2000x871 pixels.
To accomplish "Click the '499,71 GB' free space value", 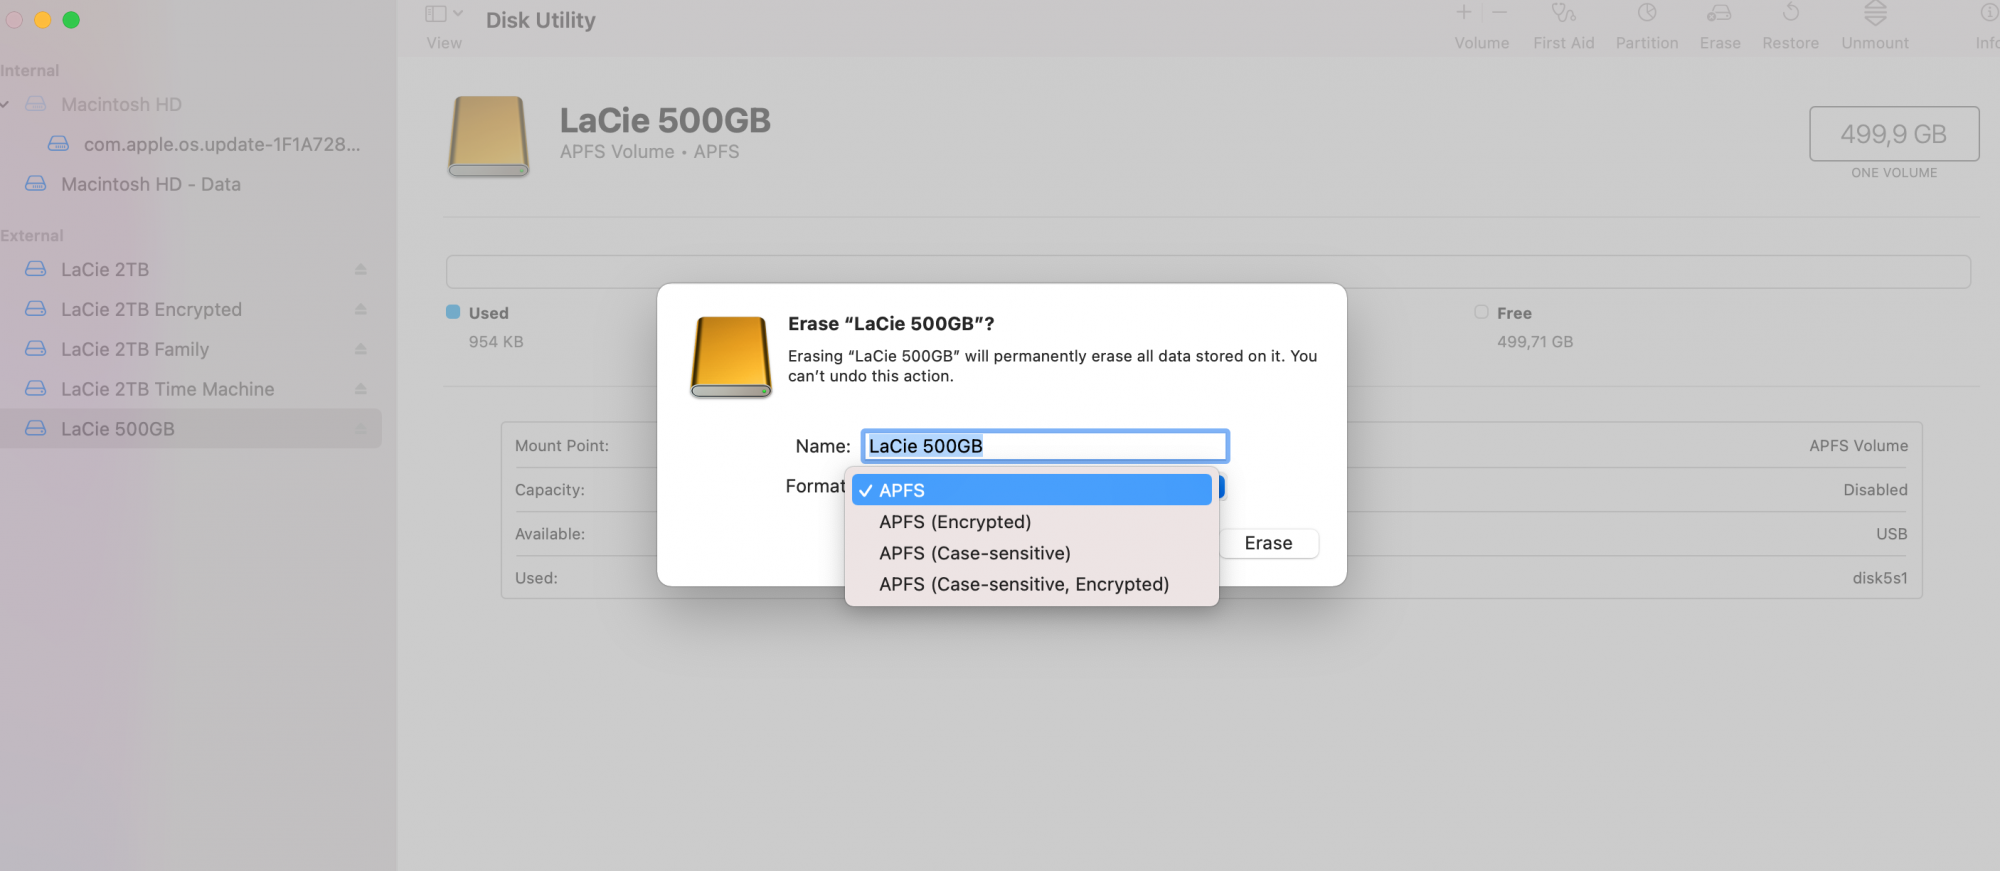I will point(1535,342).
